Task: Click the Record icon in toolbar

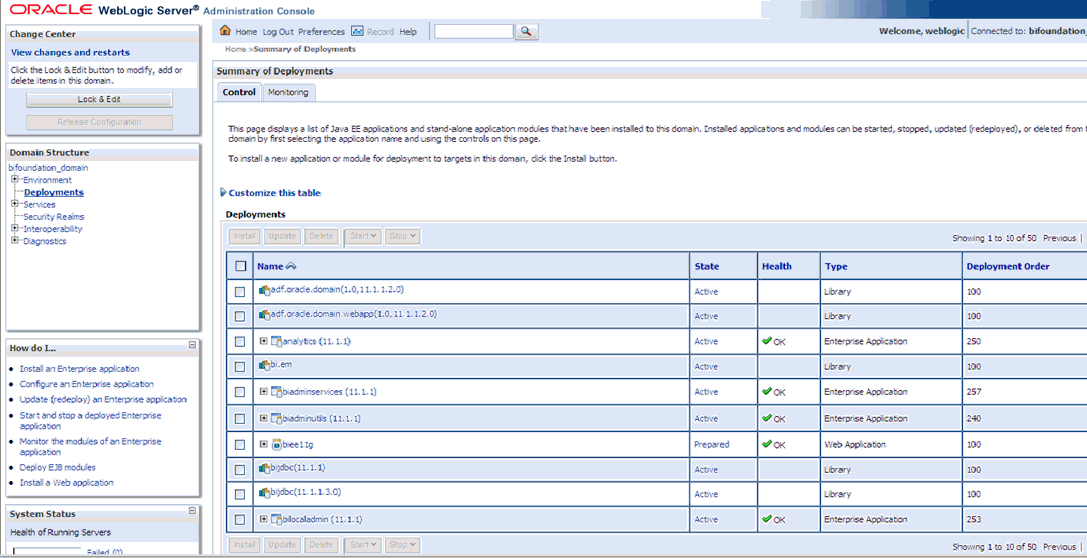Action: [358, 31]
